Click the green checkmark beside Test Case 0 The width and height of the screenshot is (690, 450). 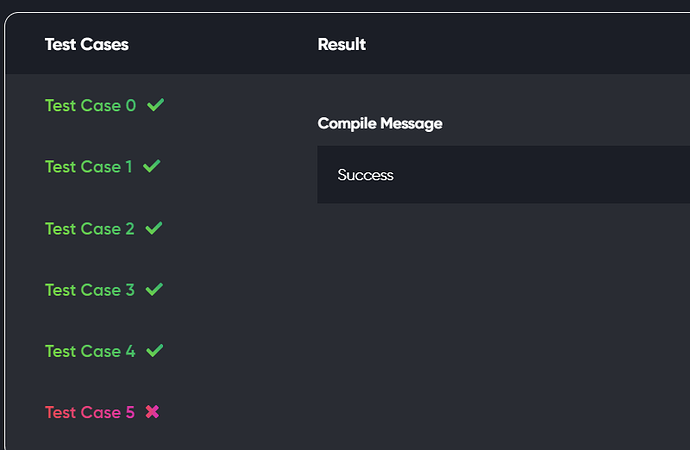coord(155,105)
